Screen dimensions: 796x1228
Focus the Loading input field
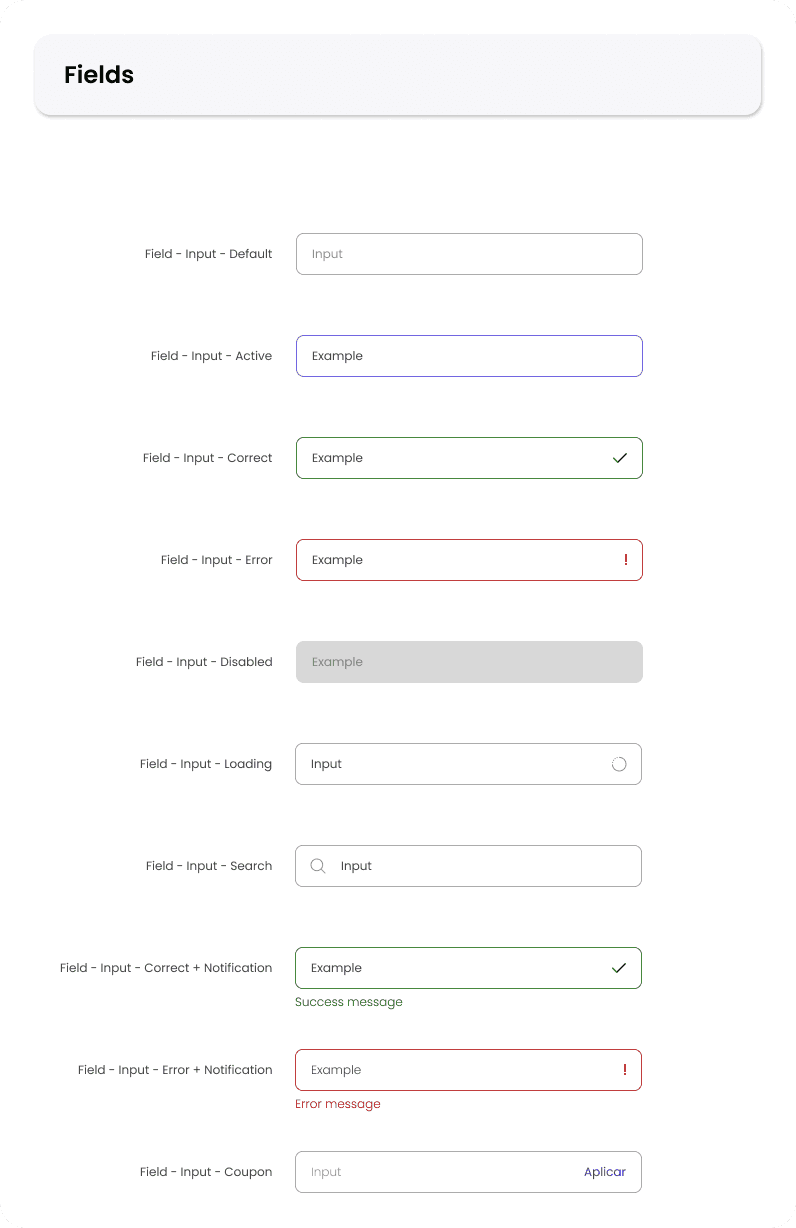(468, 764)
